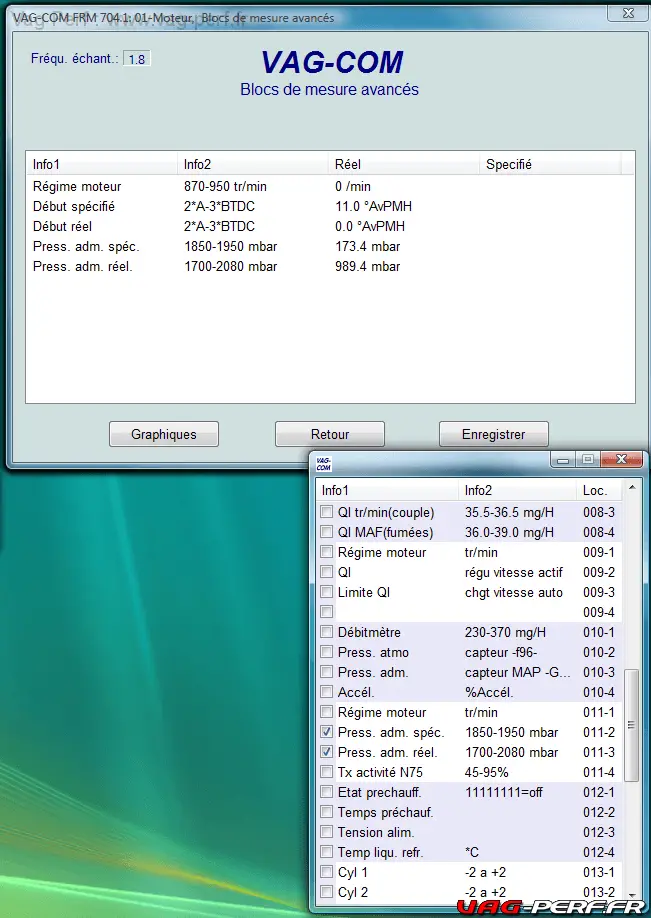Maximize the small selection window
Image resolution: width=651 pixels, height=918 pixels.
[588, 460]
